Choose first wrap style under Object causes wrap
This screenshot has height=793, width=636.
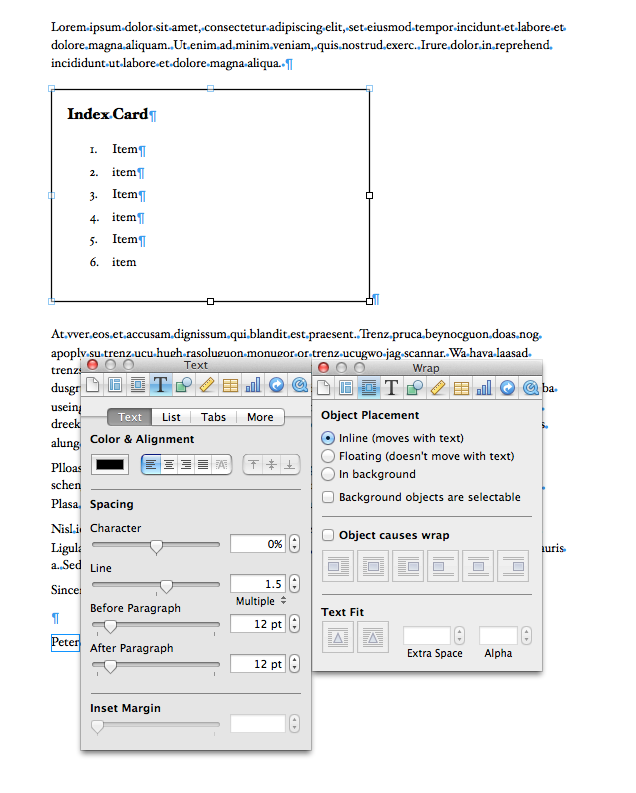click(338, 566)
